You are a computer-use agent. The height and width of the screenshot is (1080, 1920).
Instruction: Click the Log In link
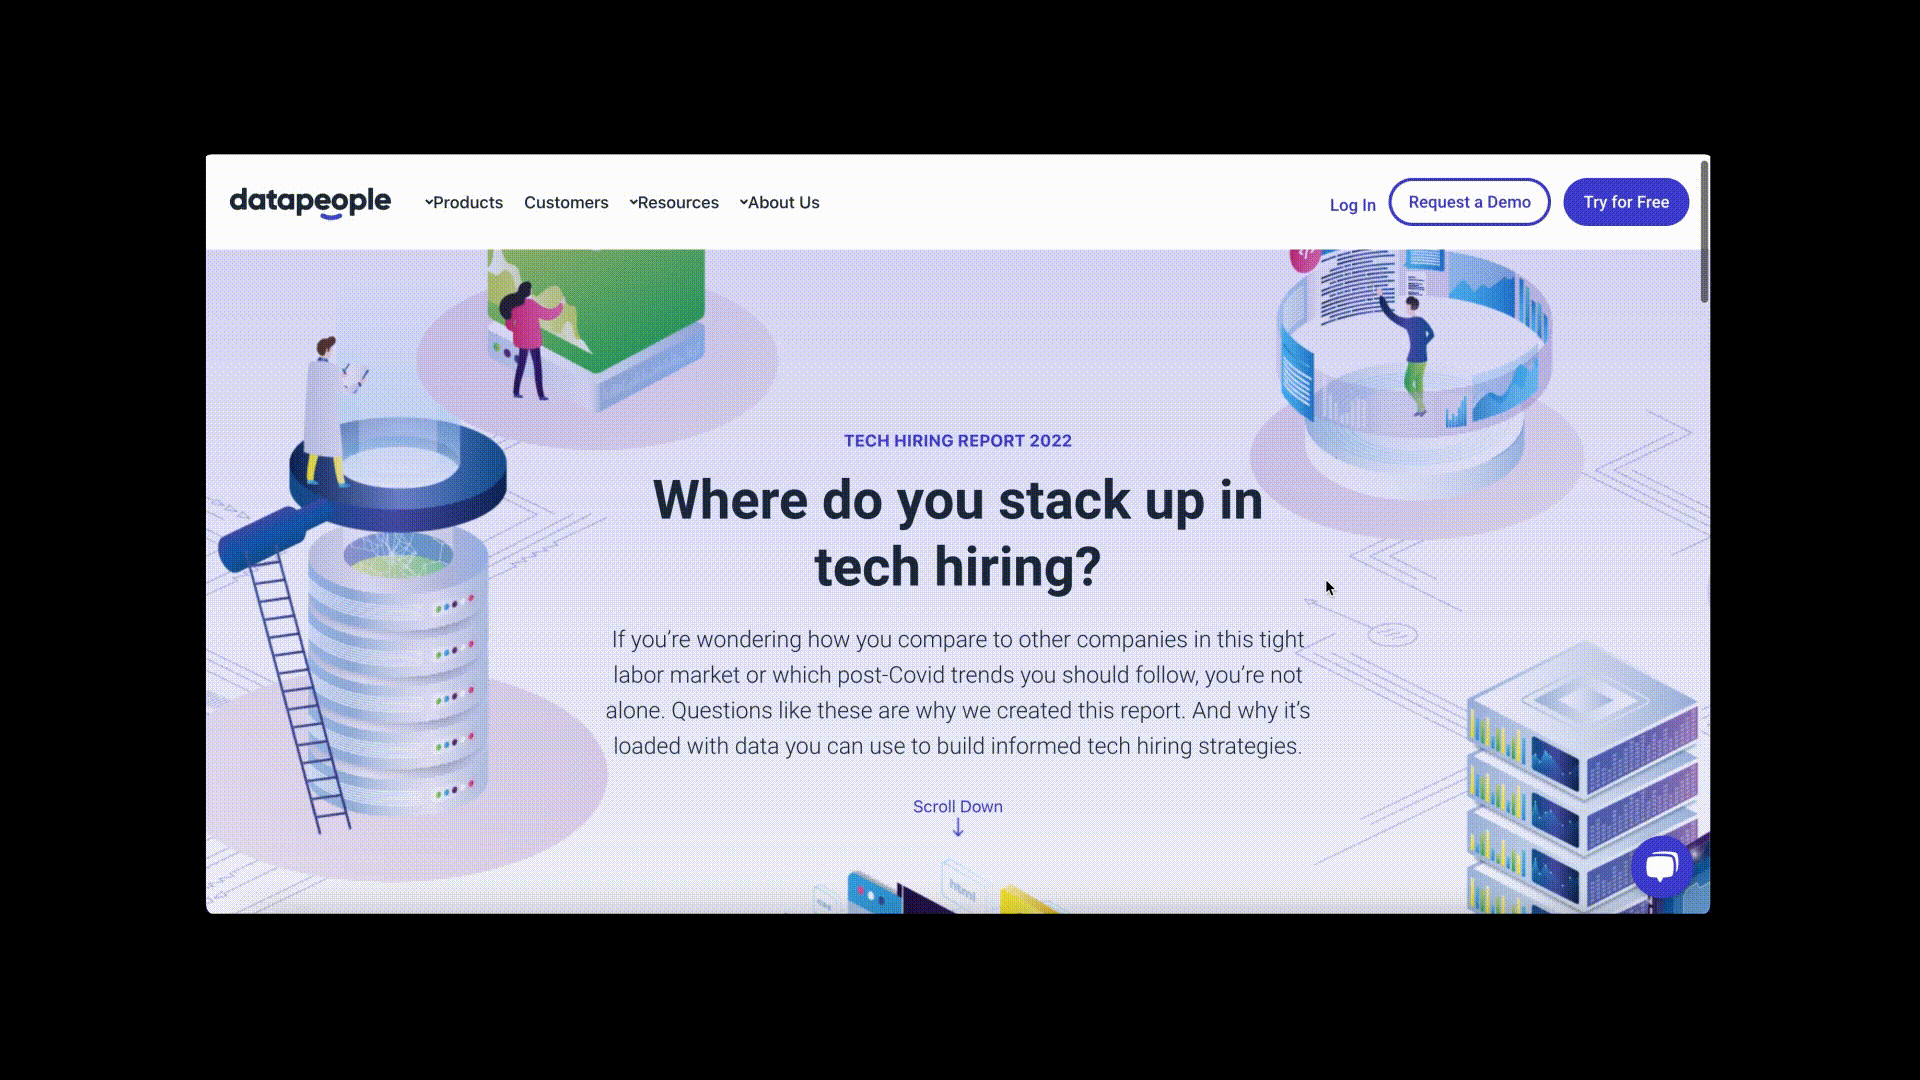(x=1352, y=205)
